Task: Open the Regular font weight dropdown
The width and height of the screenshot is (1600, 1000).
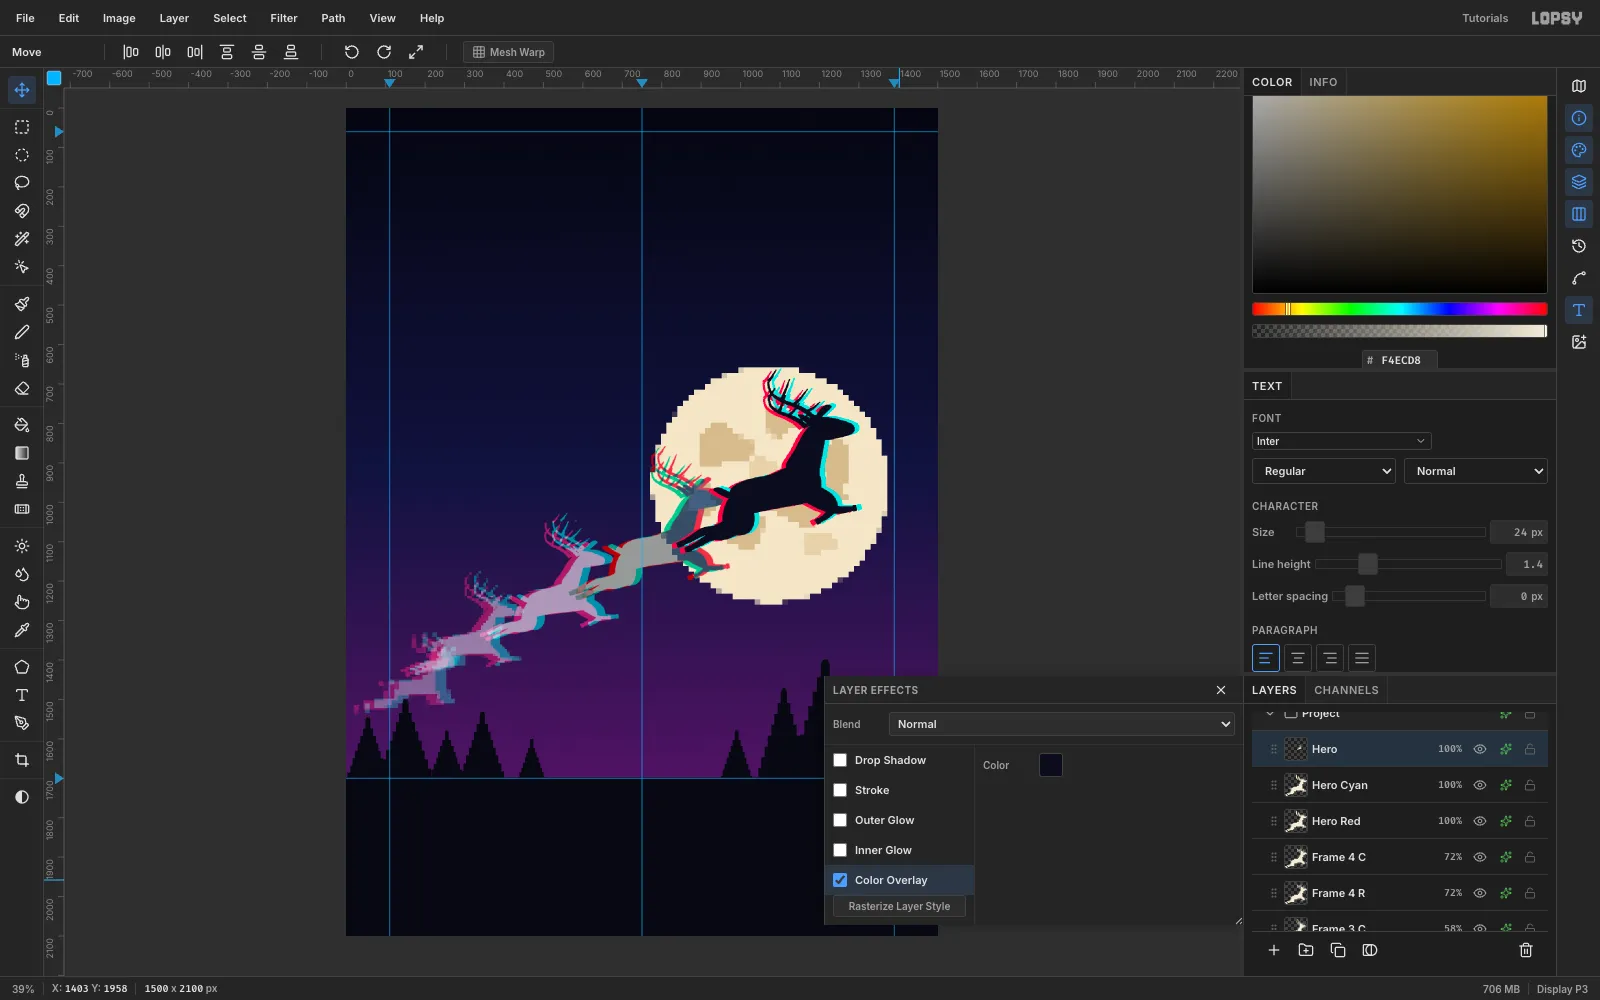Action: 1324,471
